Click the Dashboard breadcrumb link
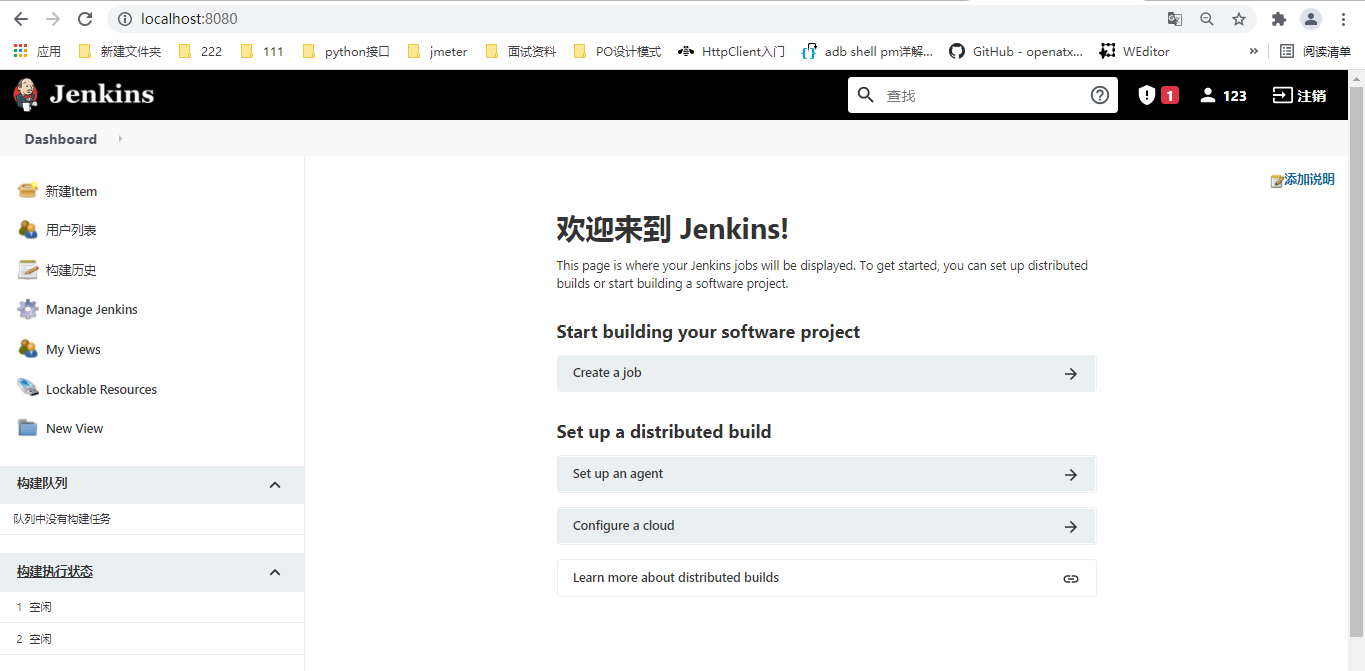This screenshot has width=1365, height=671. 61,139
